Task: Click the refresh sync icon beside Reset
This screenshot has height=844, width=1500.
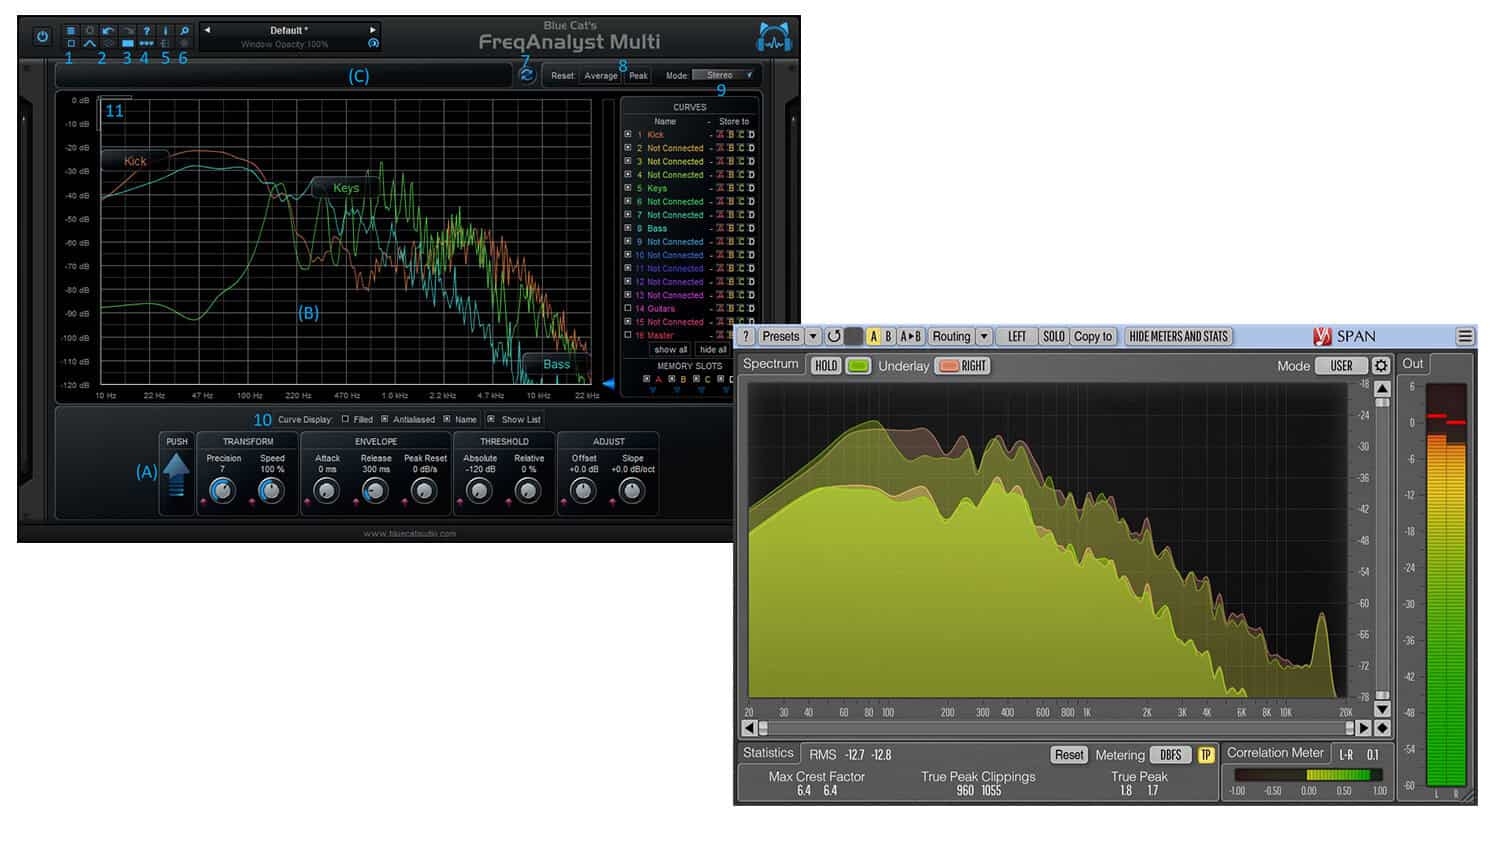Action: coord(526,75)
